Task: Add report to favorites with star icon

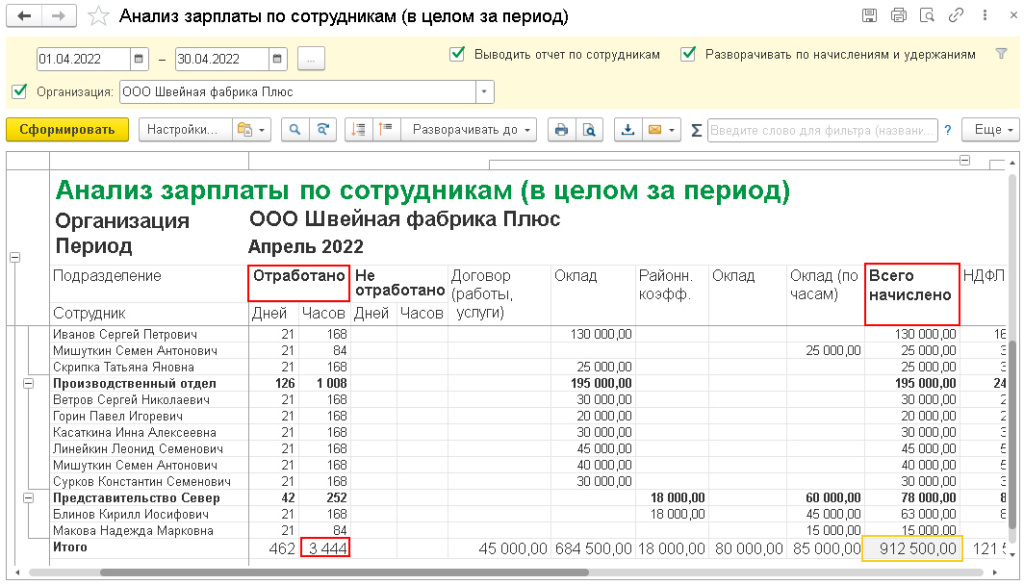Action: coord(98,16)
